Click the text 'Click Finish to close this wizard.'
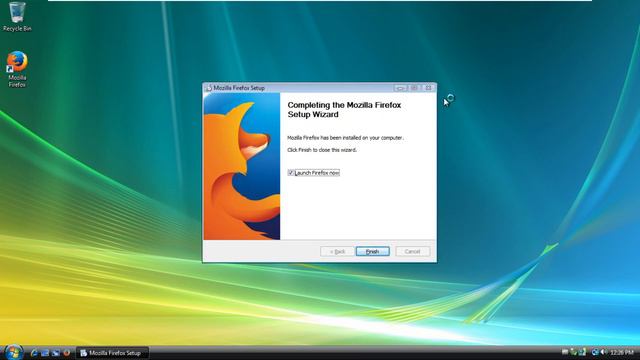The image size is (640, 360). (x=322, y=150)
